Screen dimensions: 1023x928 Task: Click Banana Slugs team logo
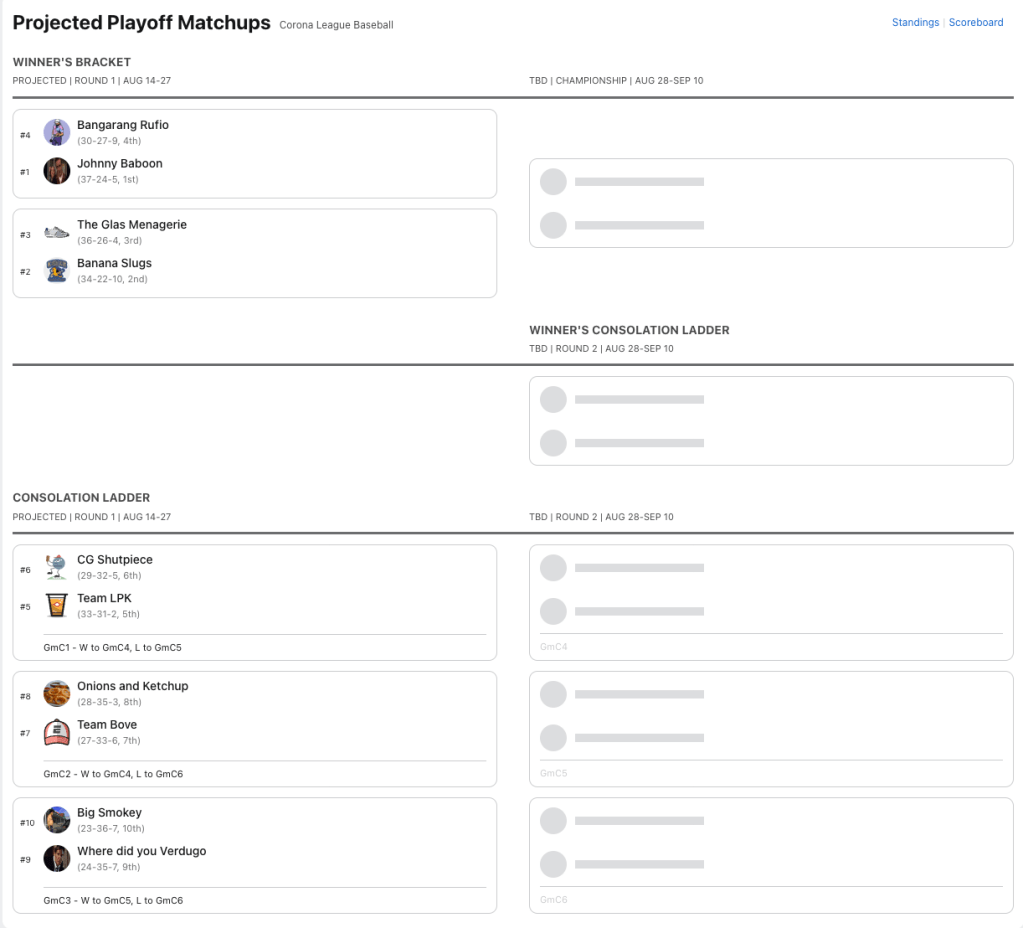click(x=57, y=271)
